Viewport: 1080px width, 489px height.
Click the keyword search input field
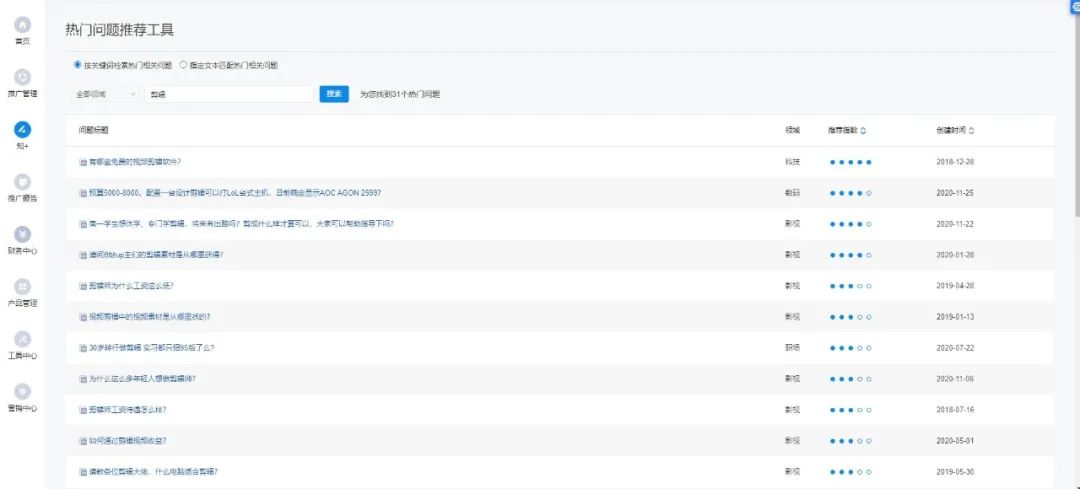229,94
